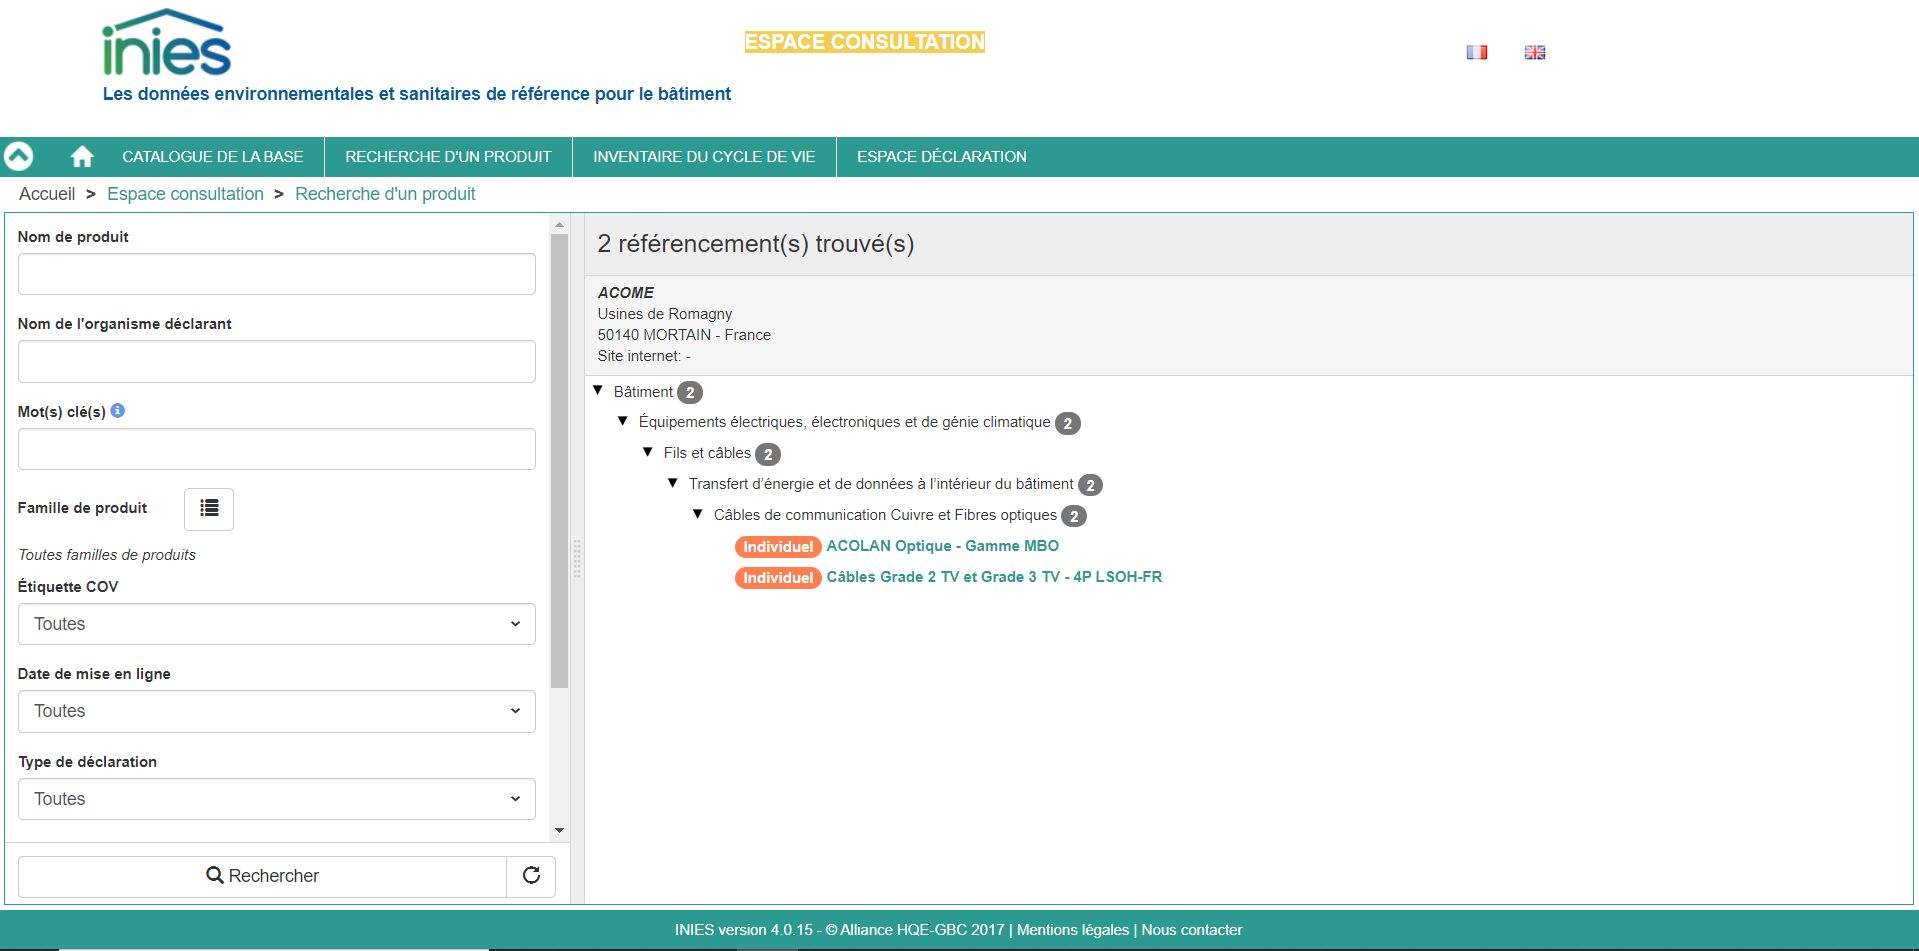Click "2 référencement(s) trouvé(s)" heading

pos(756,244)
